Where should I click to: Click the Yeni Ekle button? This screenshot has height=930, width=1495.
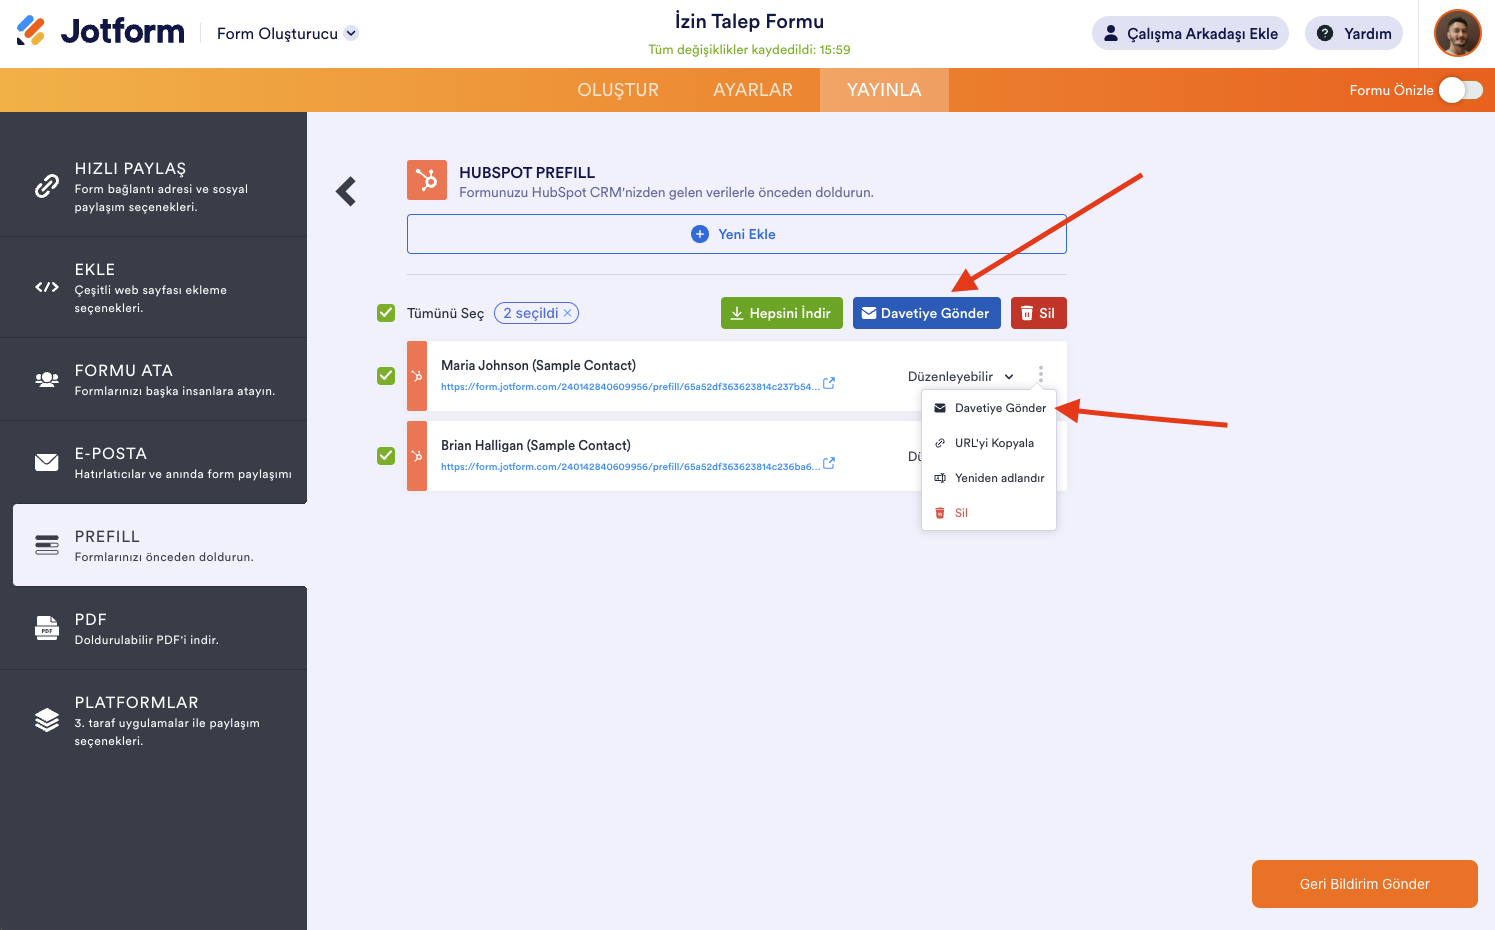[x=737, y=234]
